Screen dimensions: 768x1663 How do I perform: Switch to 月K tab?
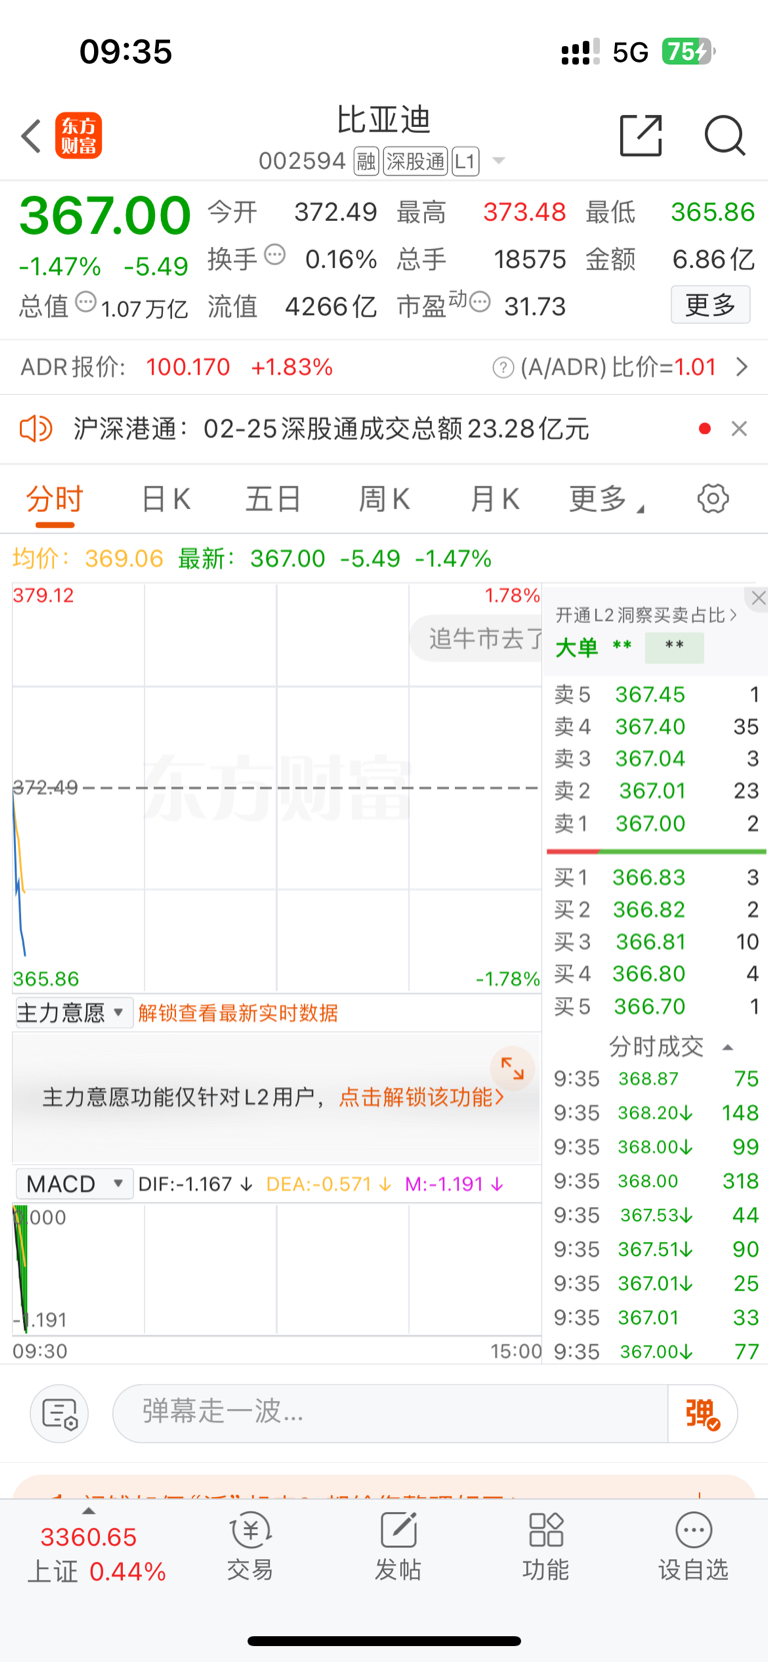tap(494, 498)
